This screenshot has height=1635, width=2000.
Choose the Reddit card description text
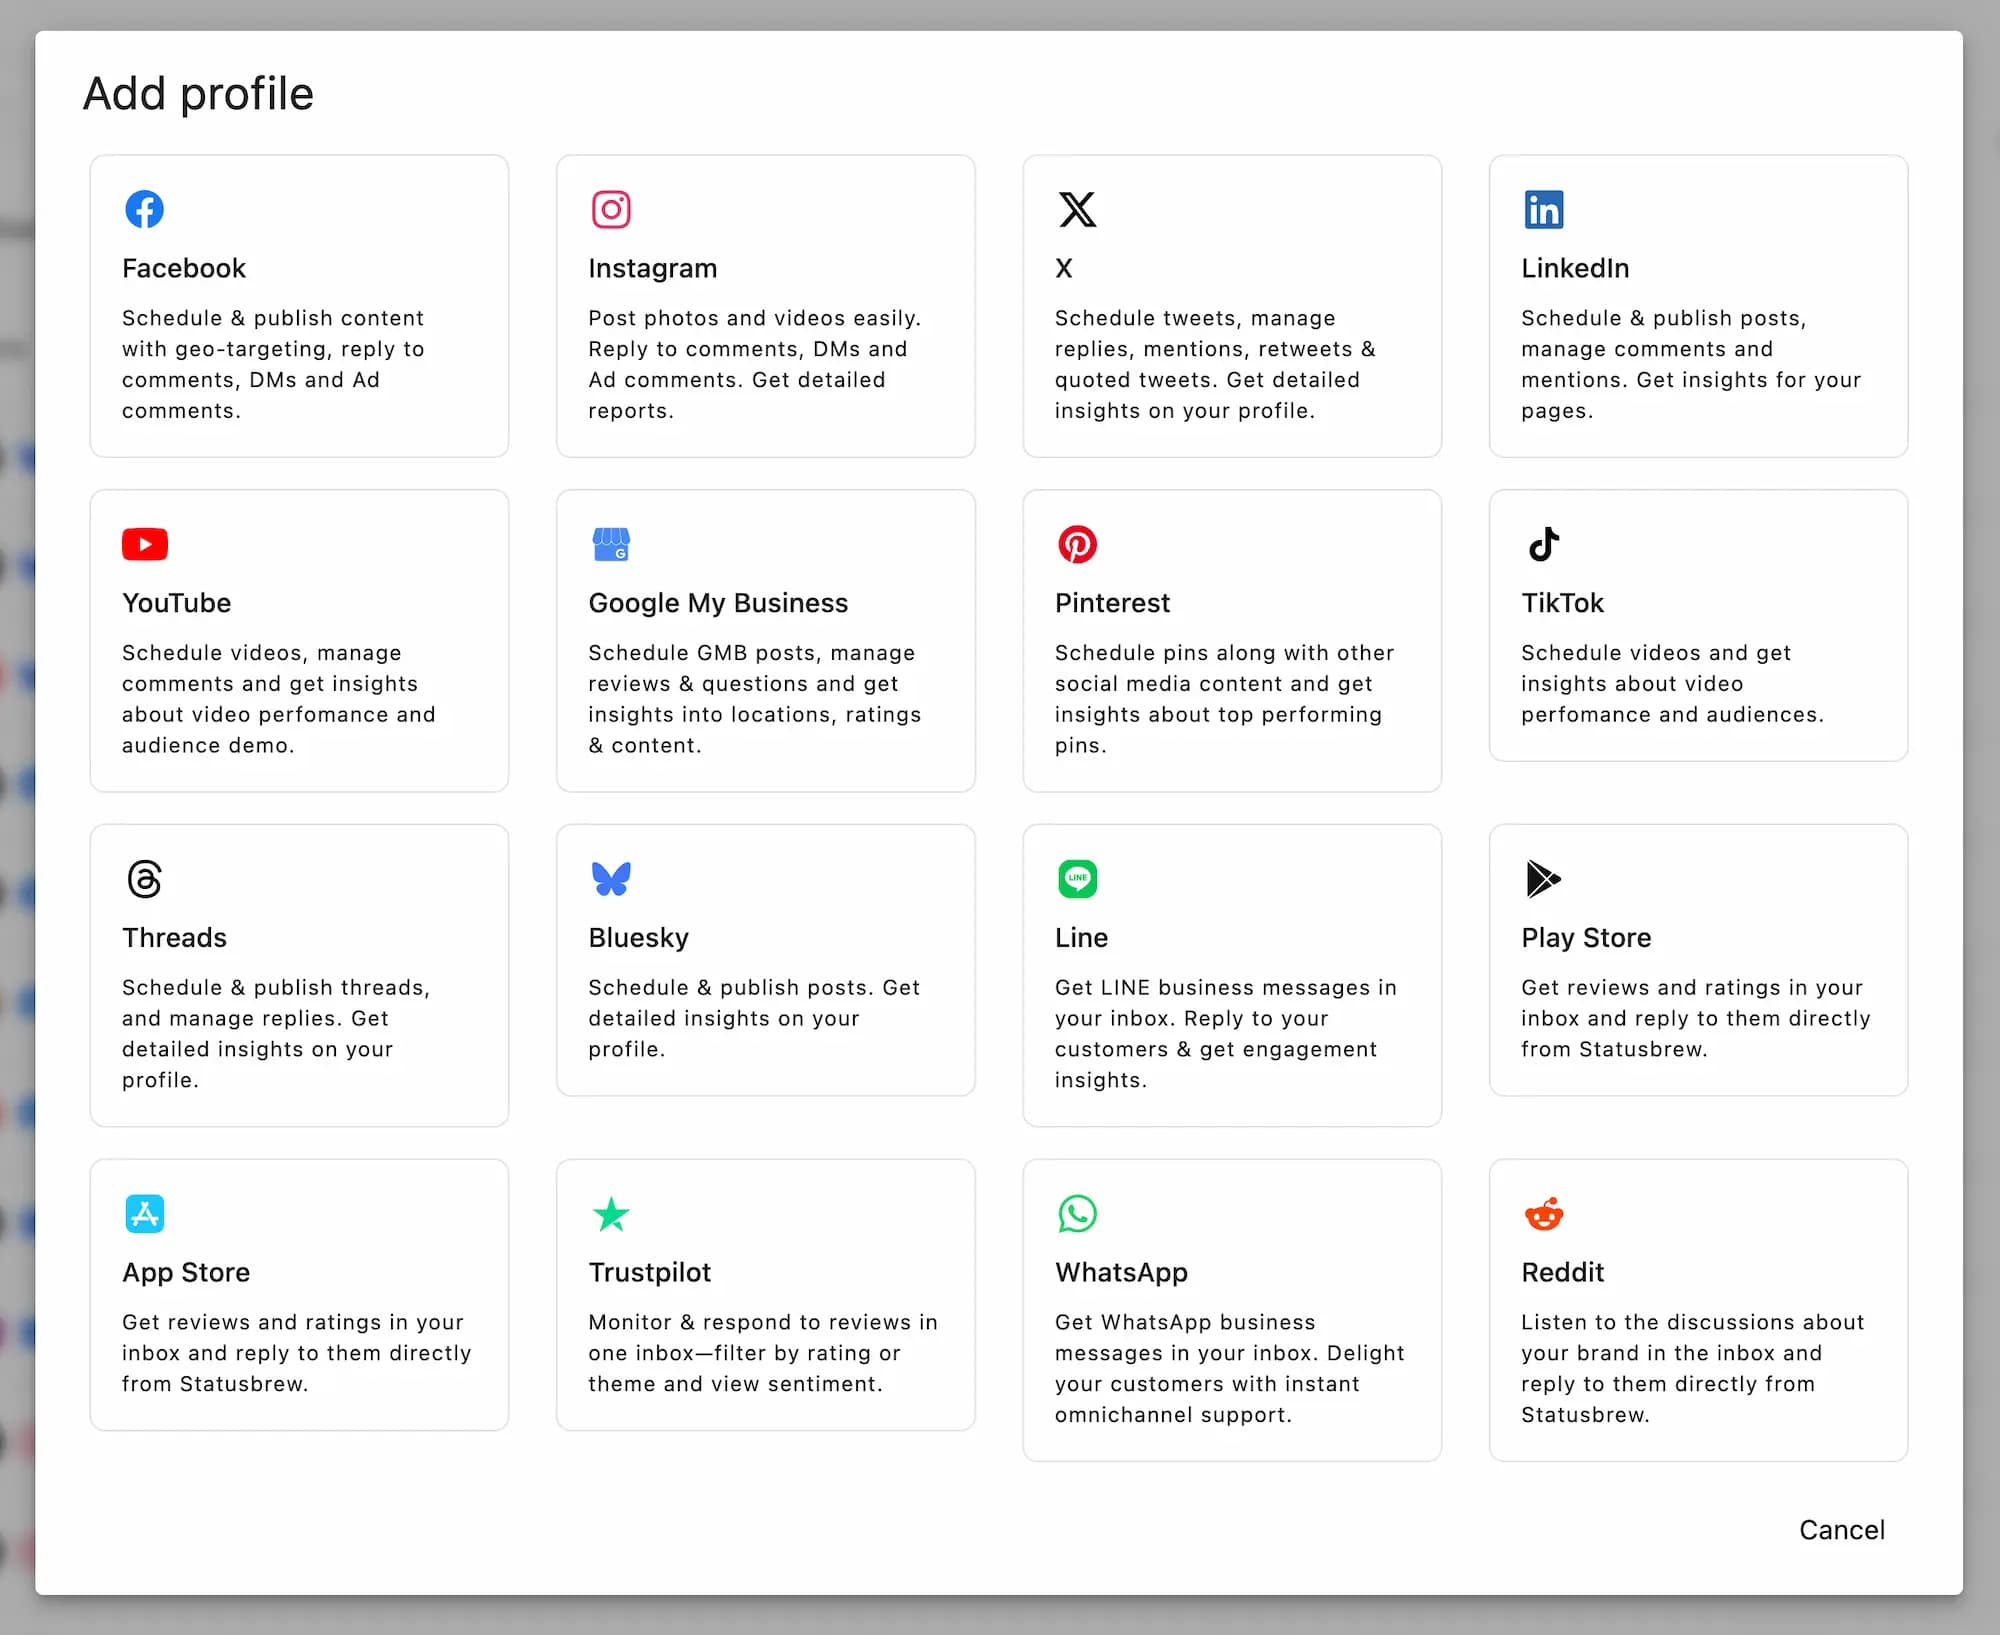click(x=1692, y=1368)
